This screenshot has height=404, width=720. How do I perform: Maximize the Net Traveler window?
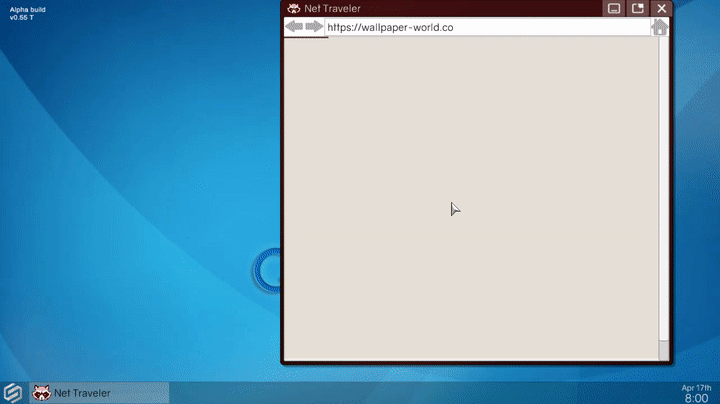(x=637, y=8)
